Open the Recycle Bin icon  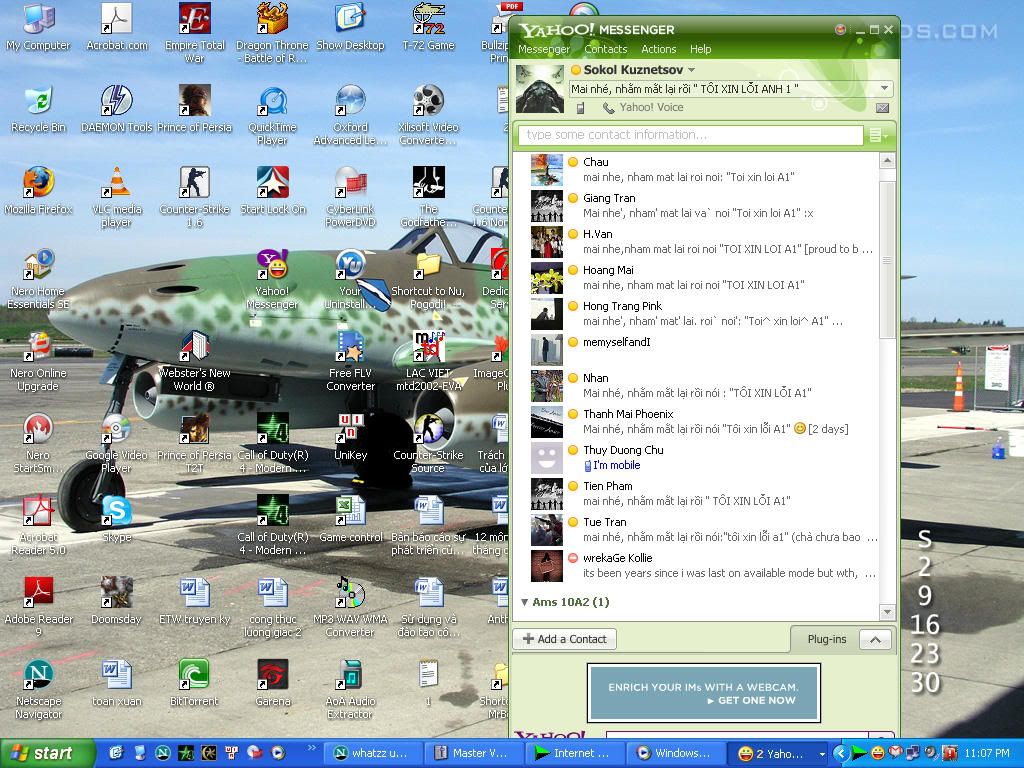click(39, 109)
